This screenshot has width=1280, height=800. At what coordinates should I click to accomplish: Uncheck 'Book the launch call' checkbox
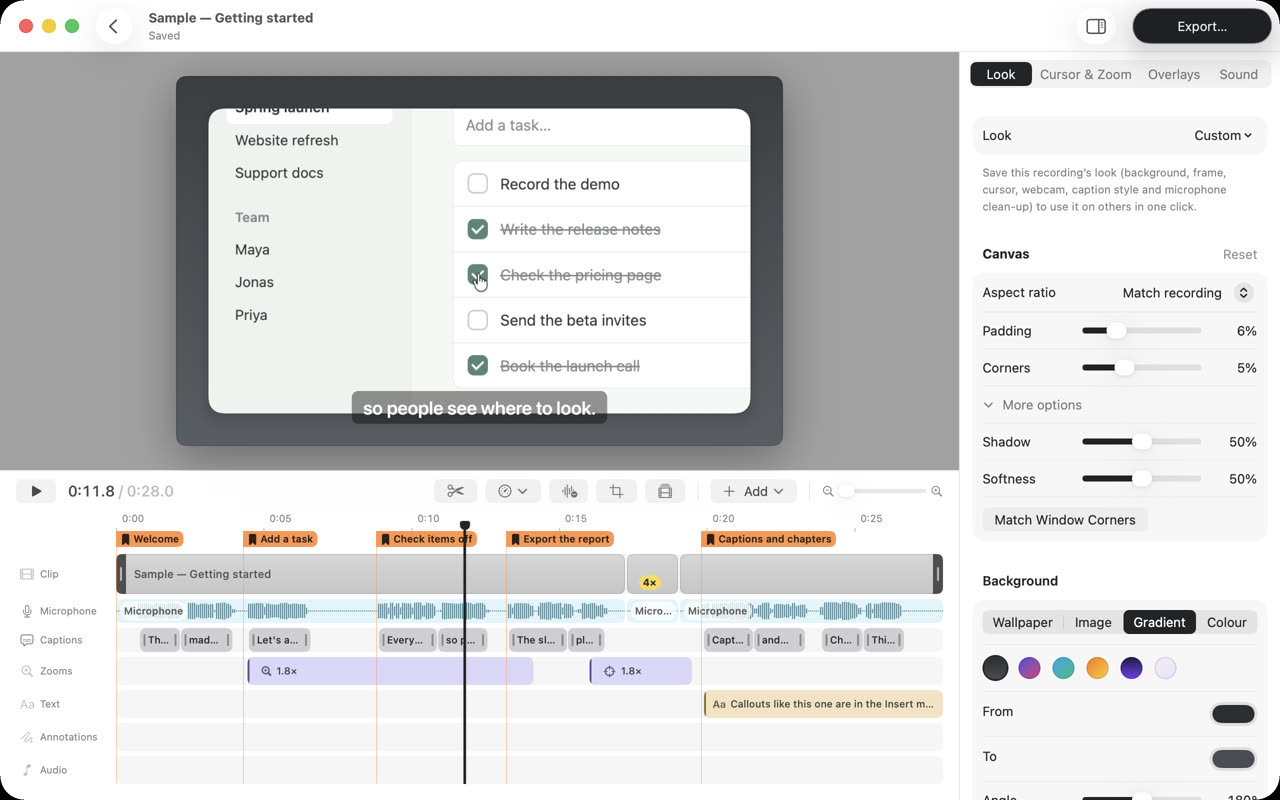click(x=478, y=366)
